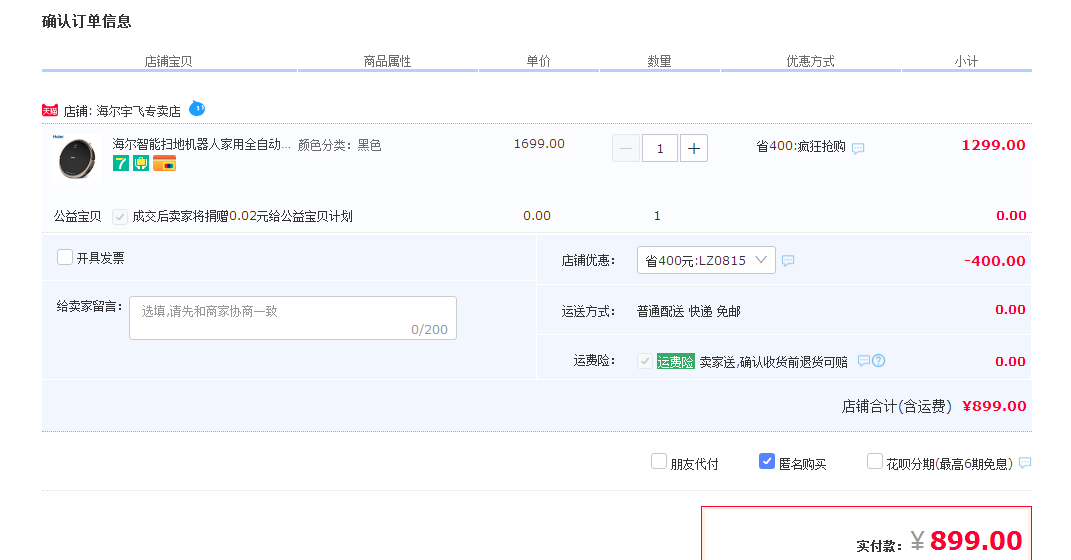Click the 省400:疯狂抢购 promotion text
This screenshot has height=560, width=1071.
(801, 147)
